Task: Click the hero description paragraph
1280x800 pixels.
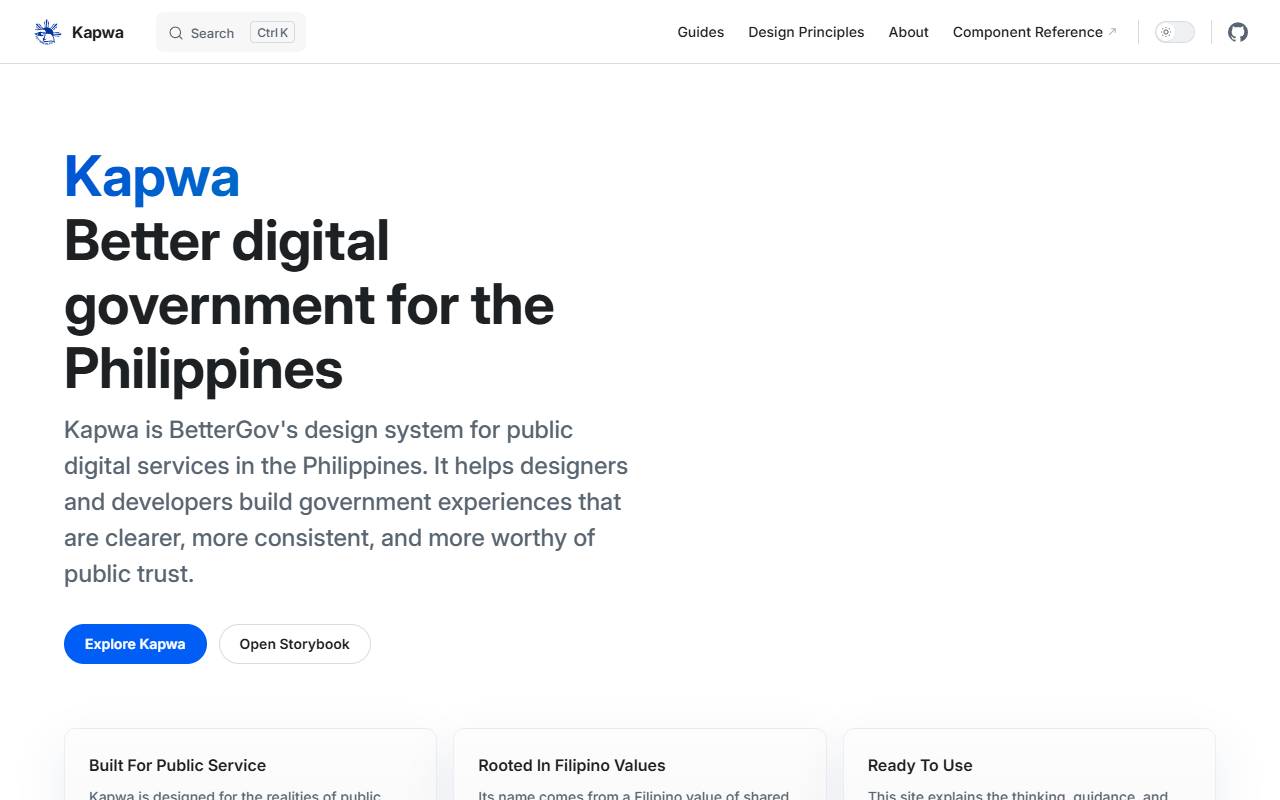Action: pyautogui.click(x=346, y=501)
